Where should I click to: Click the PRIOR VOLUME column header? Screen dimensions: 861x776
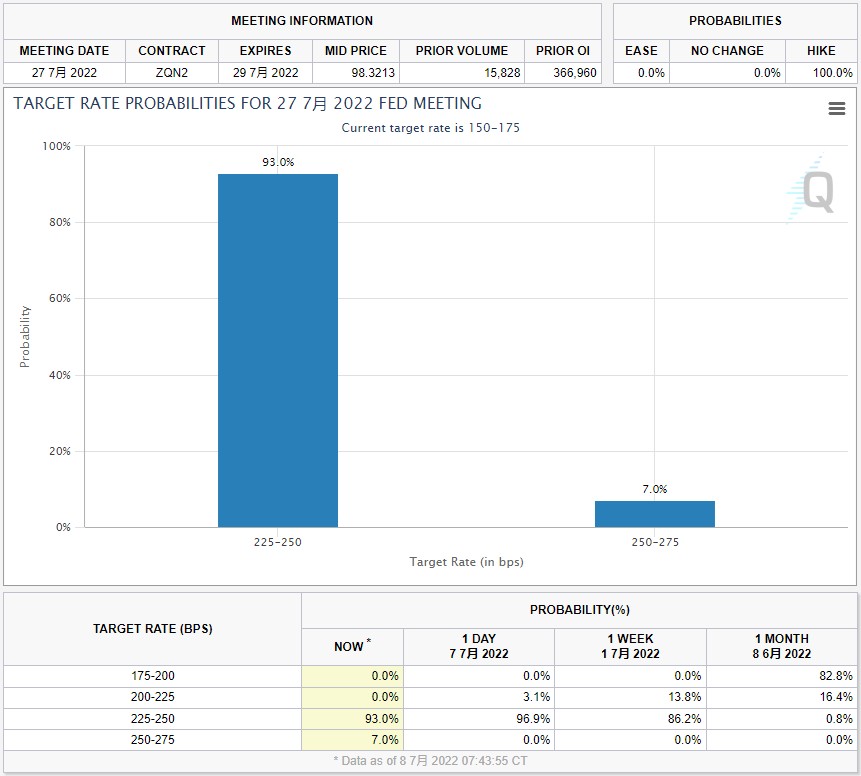coord(462,51)
